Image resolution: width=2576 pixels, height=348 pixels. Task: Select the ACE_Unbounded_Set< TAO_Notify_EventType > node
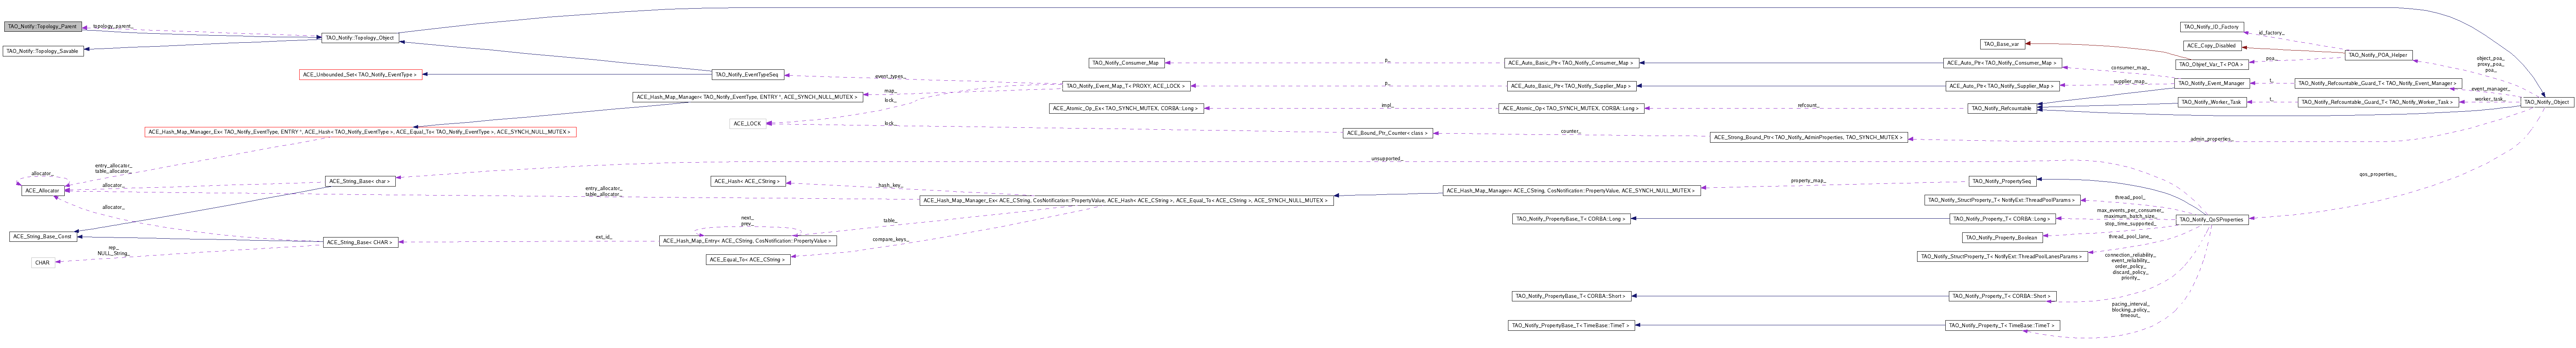pyautogui.click(x=360, y=75)
